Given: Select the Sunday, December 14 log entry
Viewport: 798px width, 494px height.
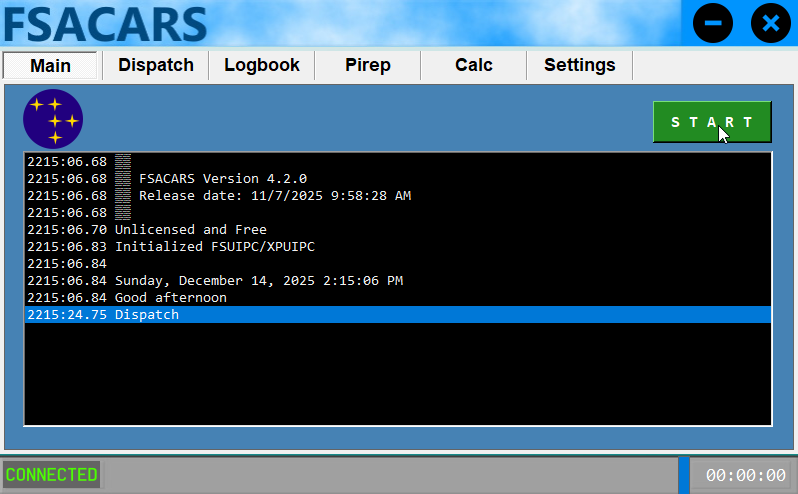Looking at the screenshot, I should (258, 281).
